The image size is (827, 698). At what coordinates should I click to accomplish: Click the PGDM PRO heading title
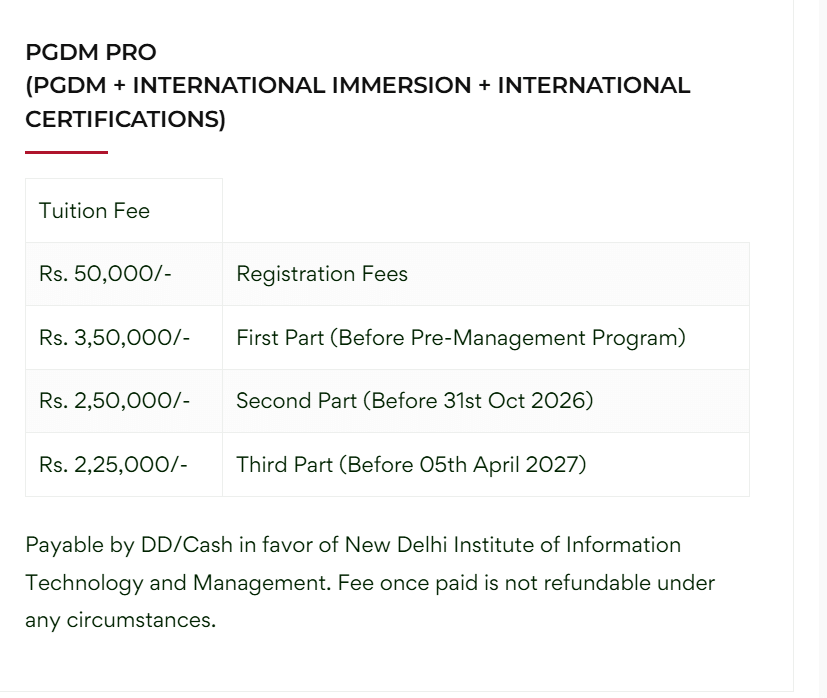click(x=91, y=52)
